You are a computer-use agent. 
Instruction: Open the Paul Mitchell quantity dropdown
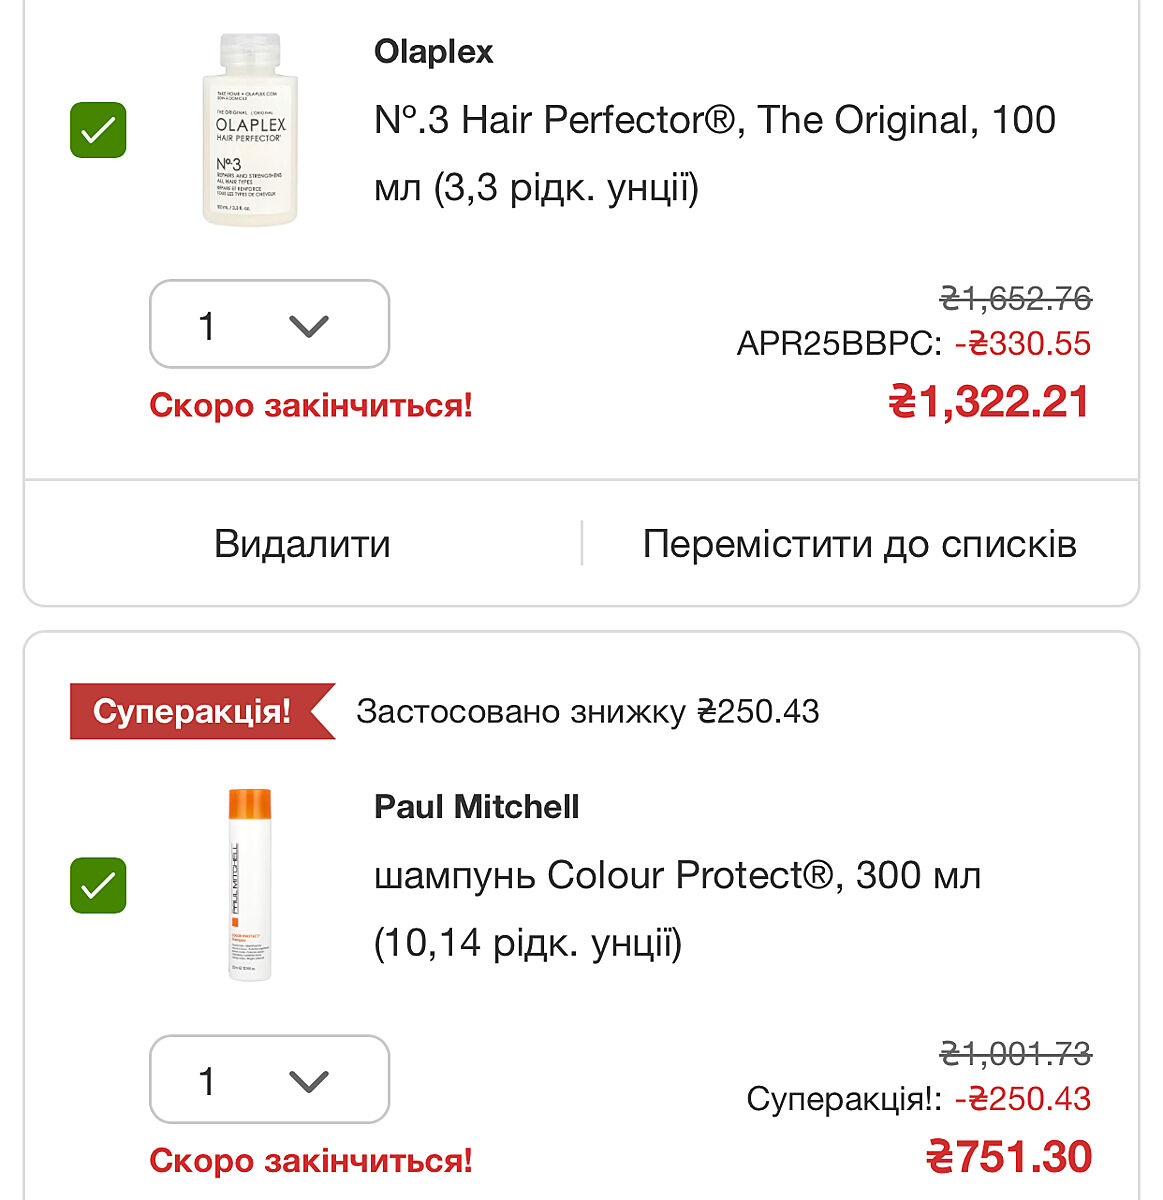point(269,1079)
